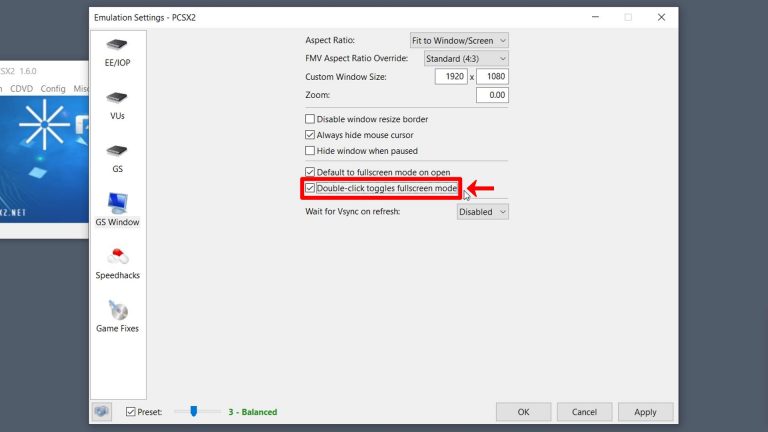The width and height of the screenshot is (768, 432).
Task: Select the GS Window settings page
Action: tap(118, 210)
